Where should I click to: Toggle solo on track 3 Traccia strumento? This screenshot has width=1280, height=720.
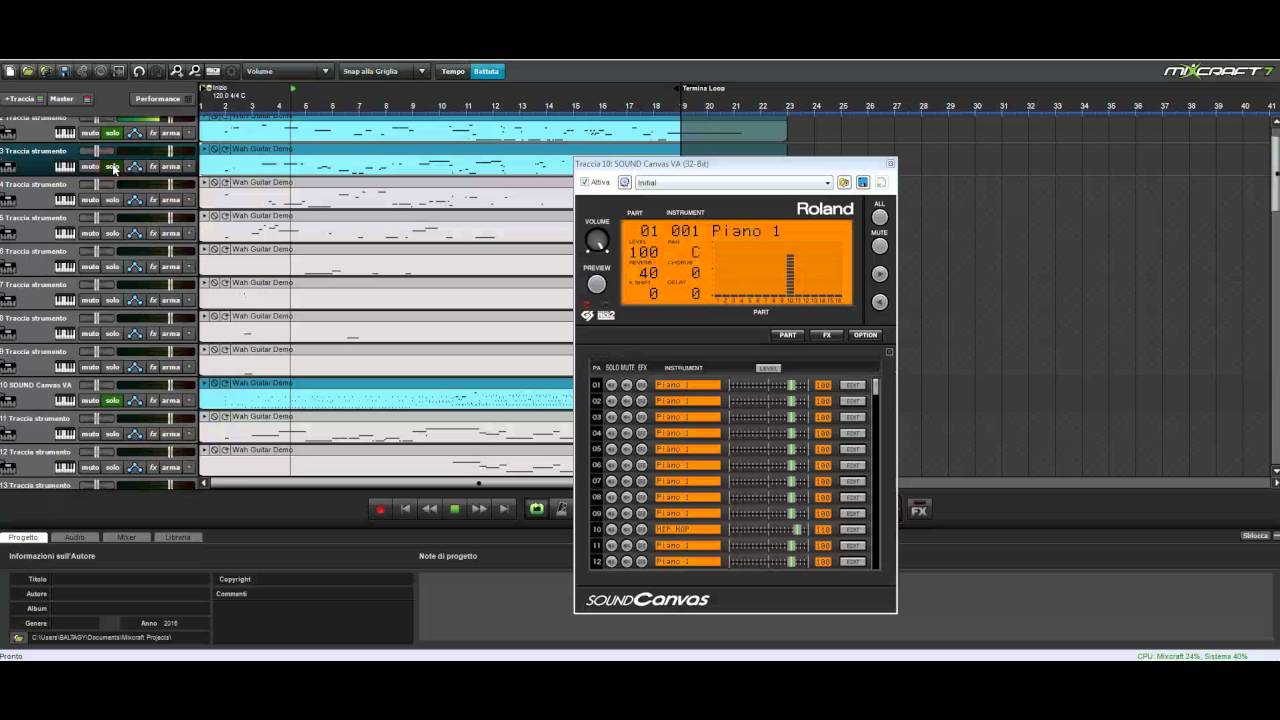[x=112, y=167]
